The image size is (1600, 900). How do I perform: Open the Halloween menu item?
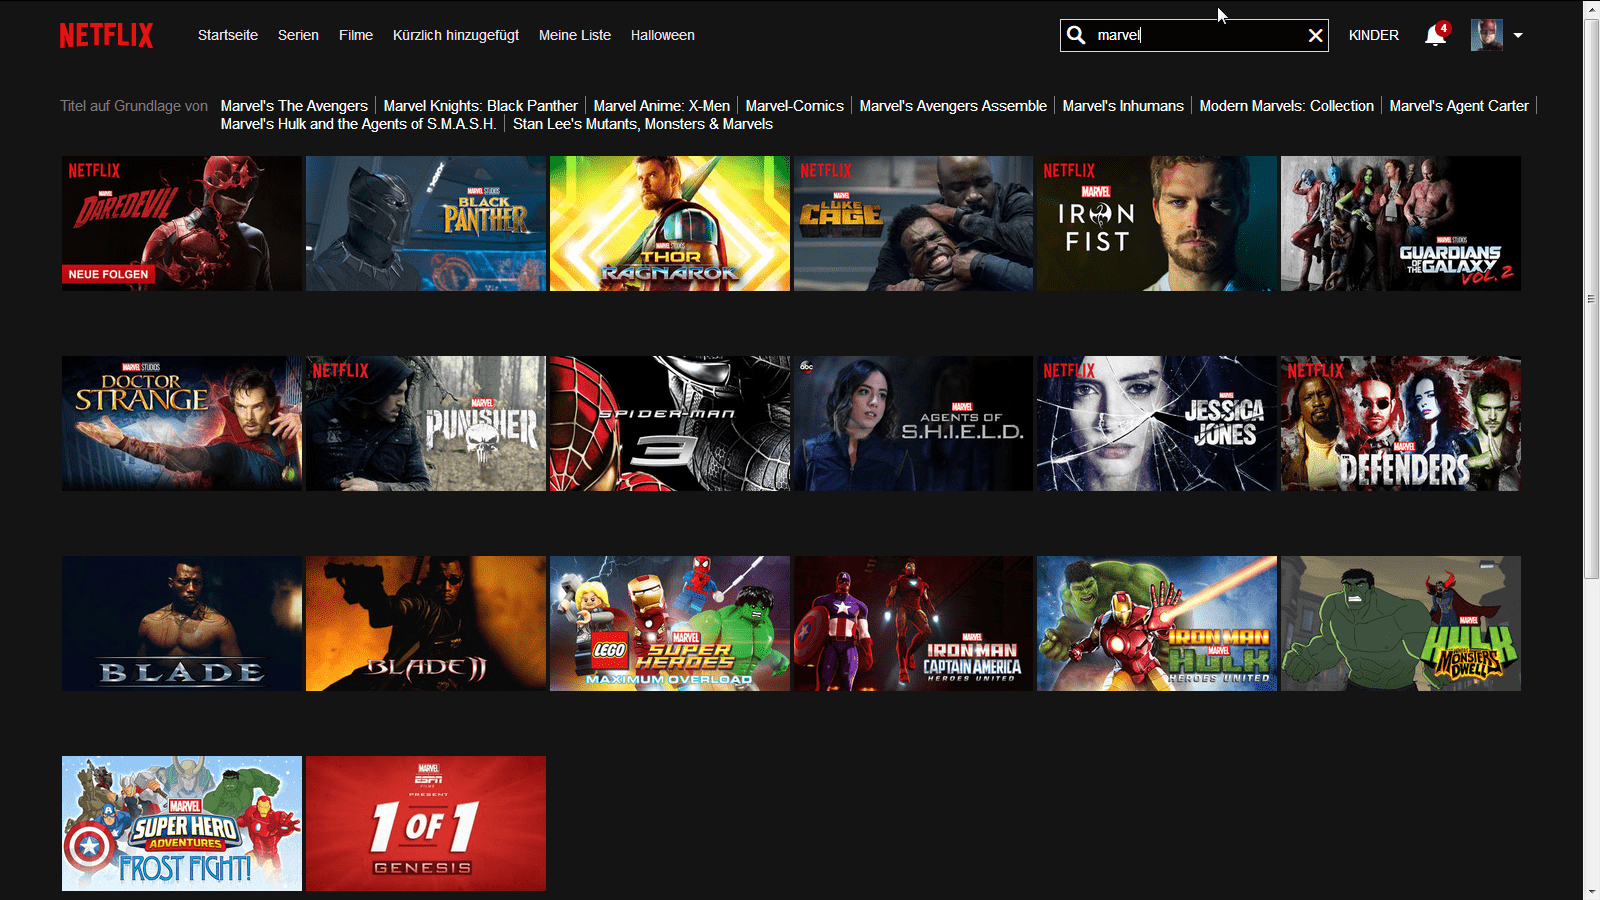(663, 35)
